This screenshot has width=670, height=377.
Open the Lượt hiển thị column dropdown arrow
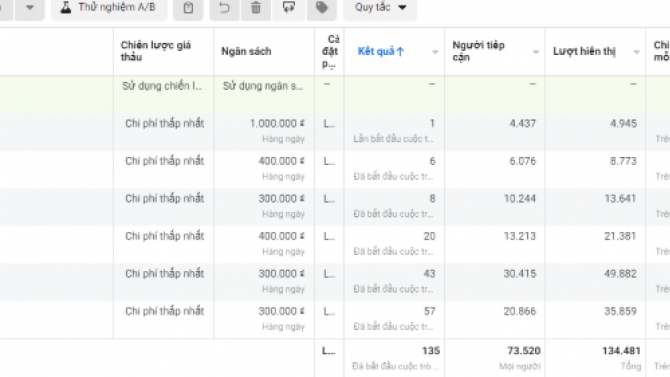pyautogui.click(x=636, y=52)
